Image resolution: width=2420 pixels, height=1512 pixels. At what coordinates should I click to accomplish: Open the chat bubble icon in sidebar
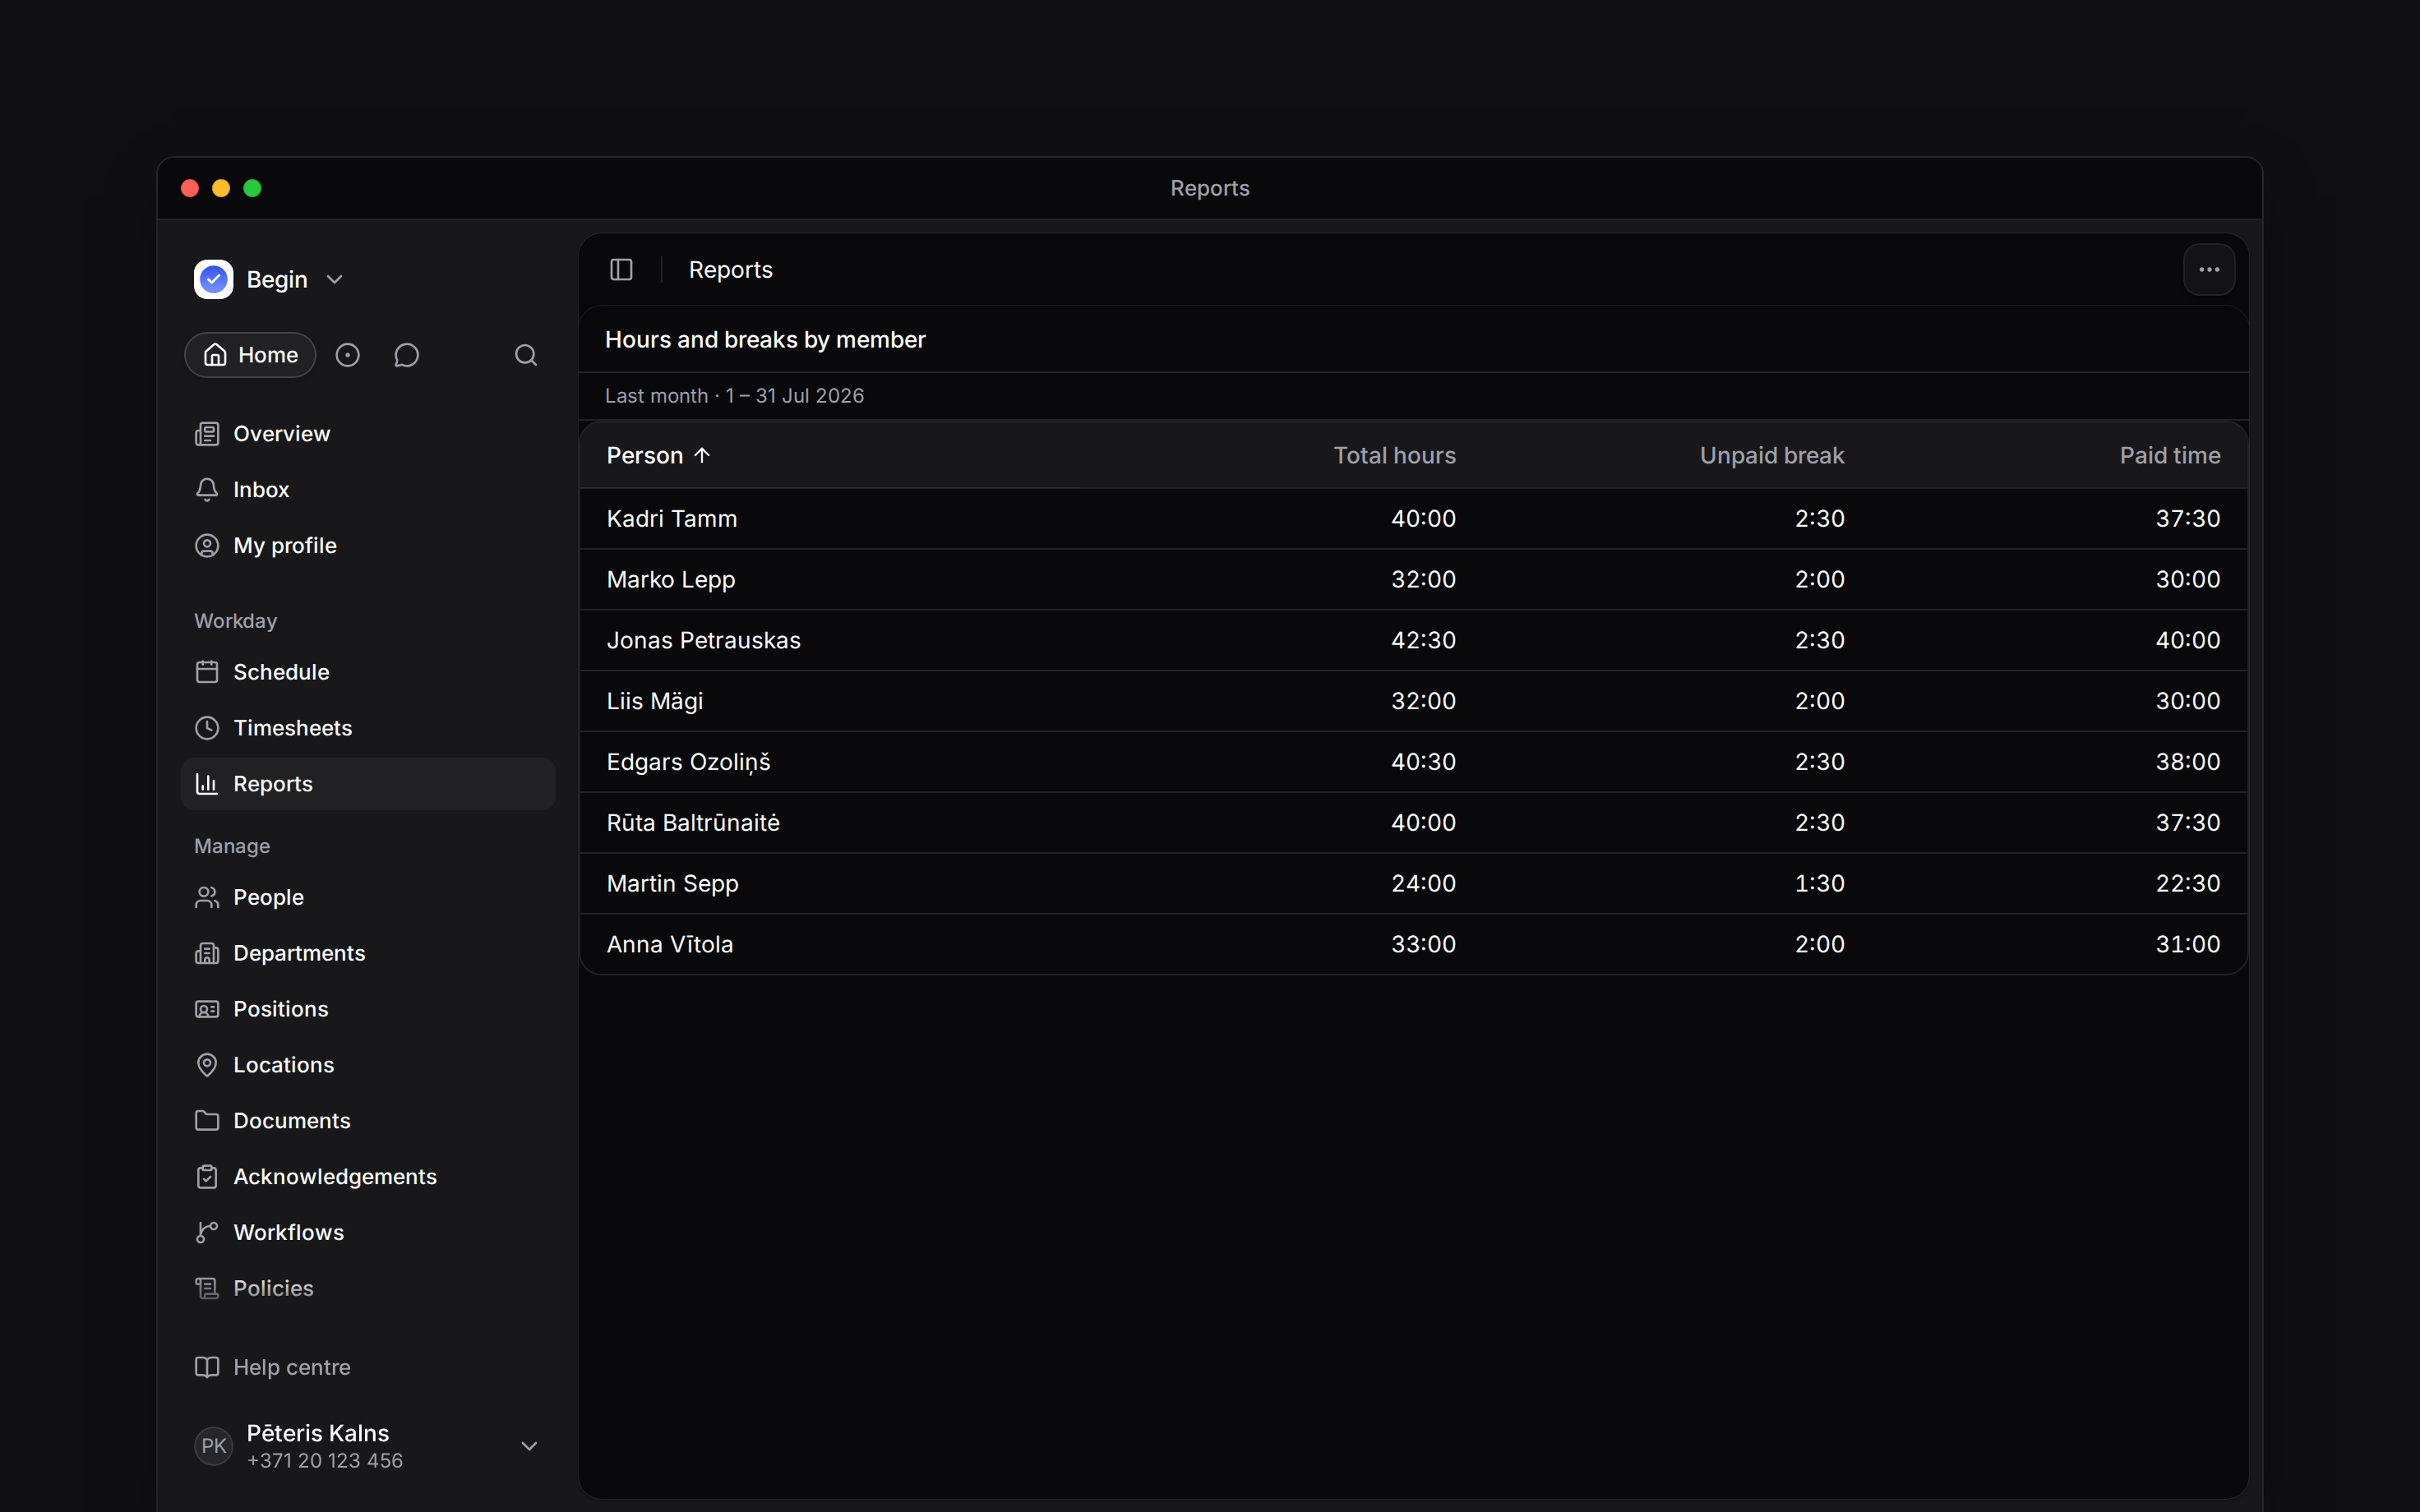tap(406, 355)
